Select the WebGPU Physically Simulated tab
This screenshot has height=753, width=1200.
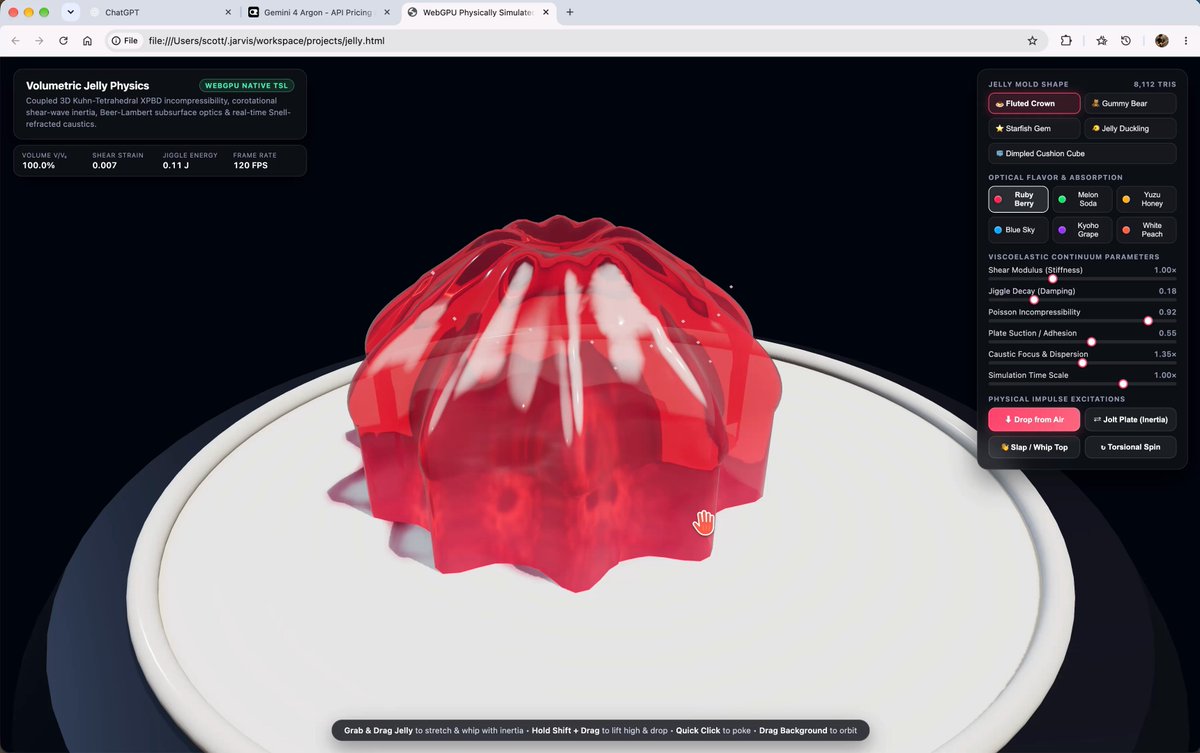coord(478,12)
